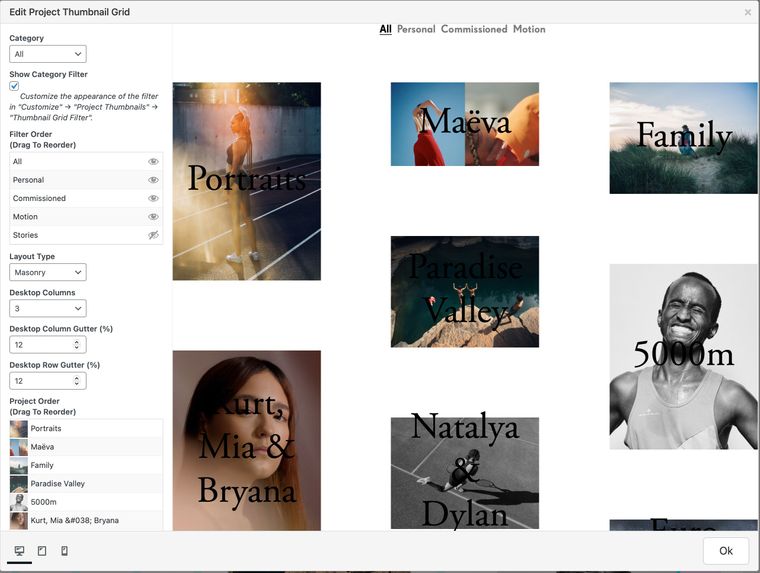The height and width of the screenshot is (573, 760).
Task: Open the Category dropdown
Action: (x=48, y=54)
